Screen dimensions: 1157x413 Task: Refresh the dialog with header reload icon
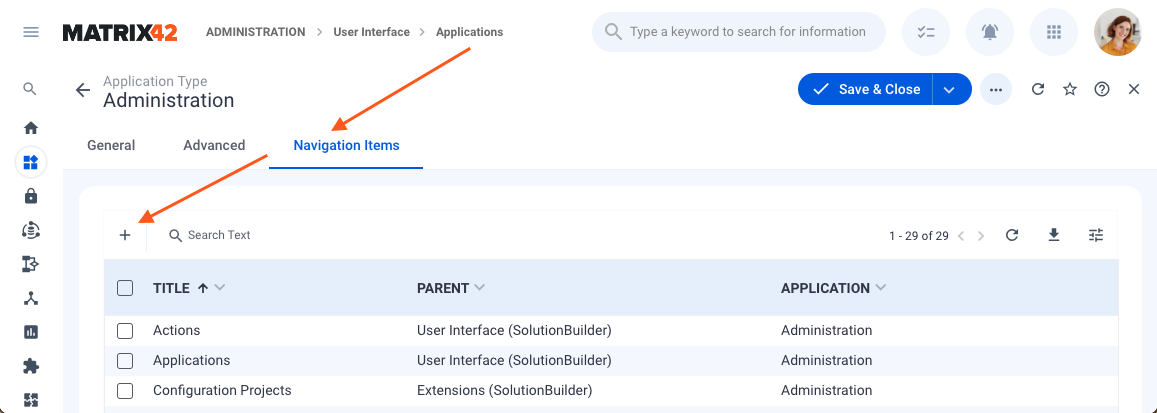[x=1037, y=89]
